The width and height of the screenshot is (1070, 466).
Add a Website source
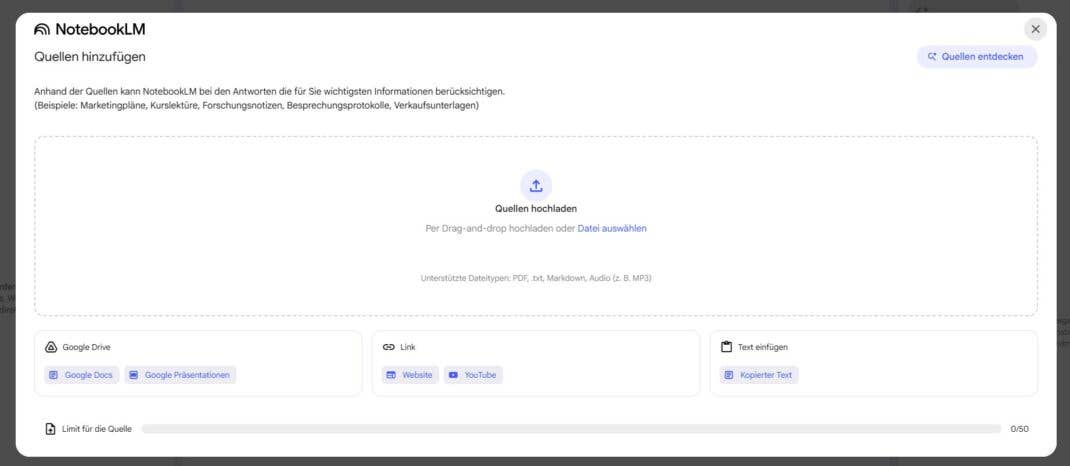tap(410, 375)
